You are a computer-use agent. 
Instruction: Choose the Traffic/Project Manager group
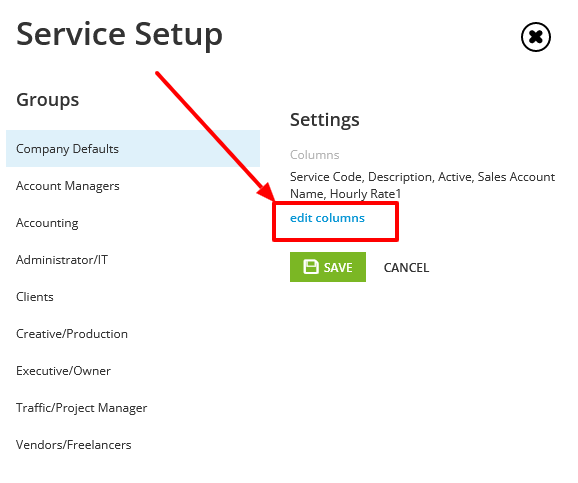133,408
